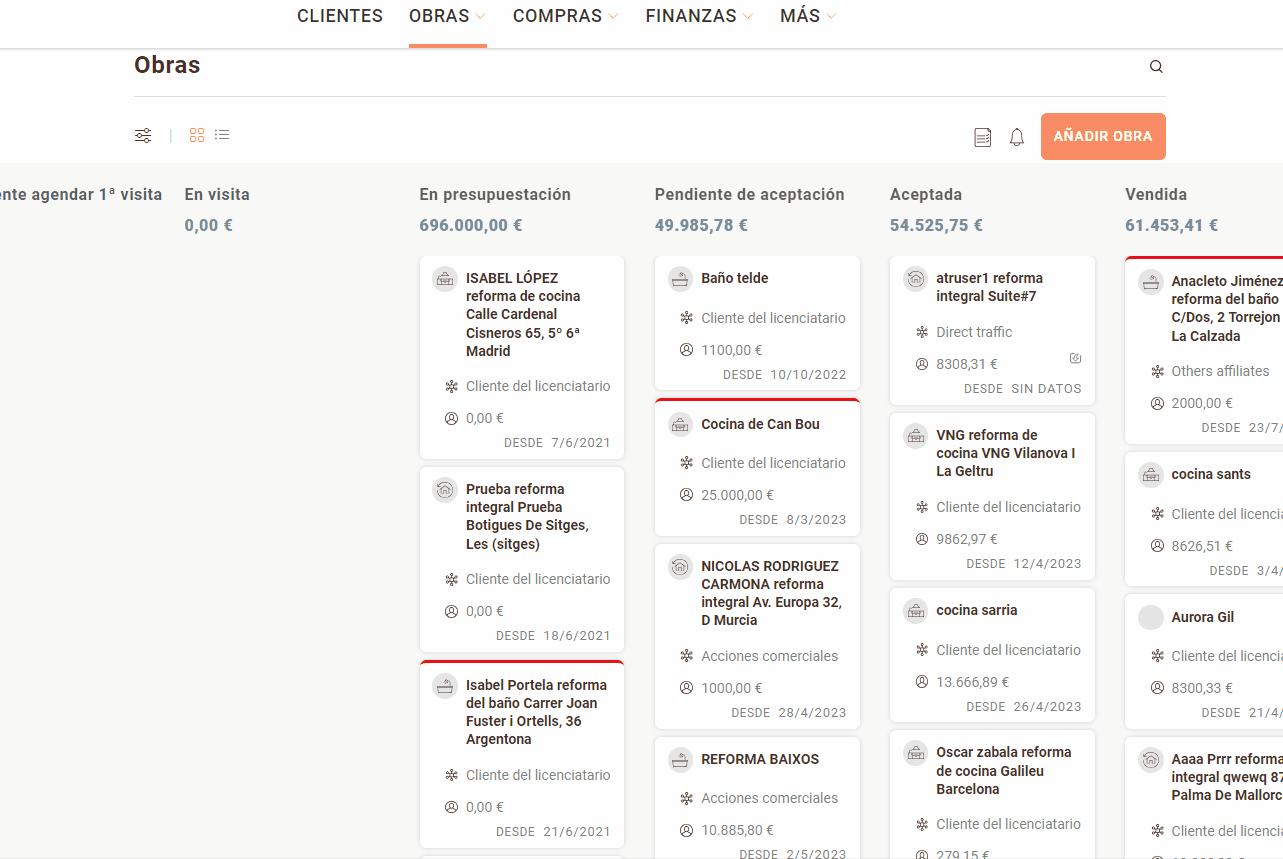Switch to list view
The width and height of the screenshot is (1283, 859).
222,135
